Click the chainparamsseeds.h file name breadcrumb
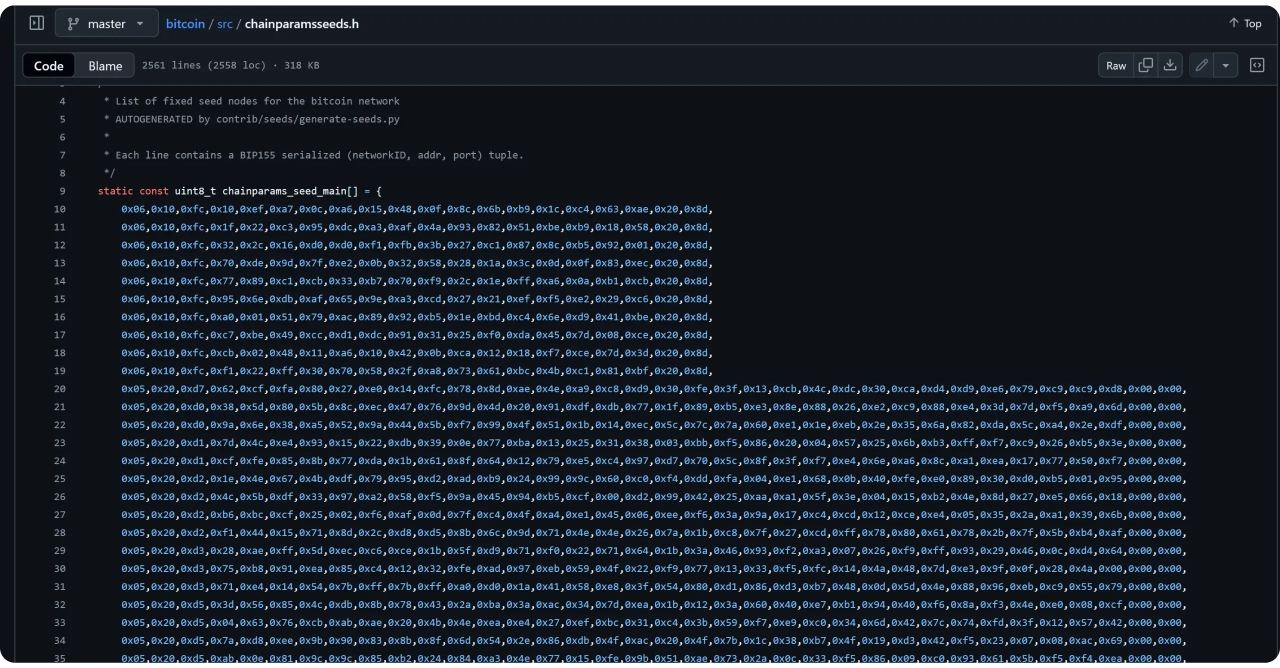1280x668 pixels. pos(301,23)
